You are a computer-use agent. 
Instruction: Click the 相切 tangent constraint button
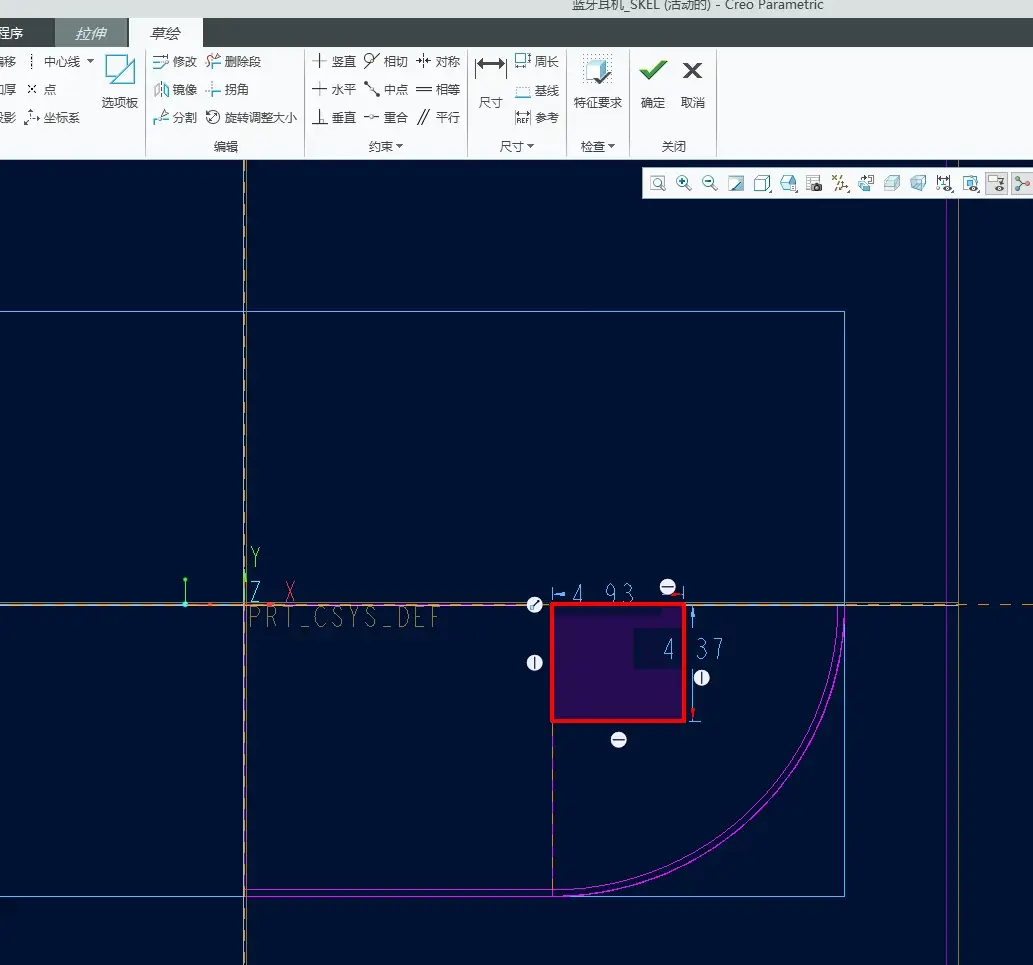click(386, 61)
